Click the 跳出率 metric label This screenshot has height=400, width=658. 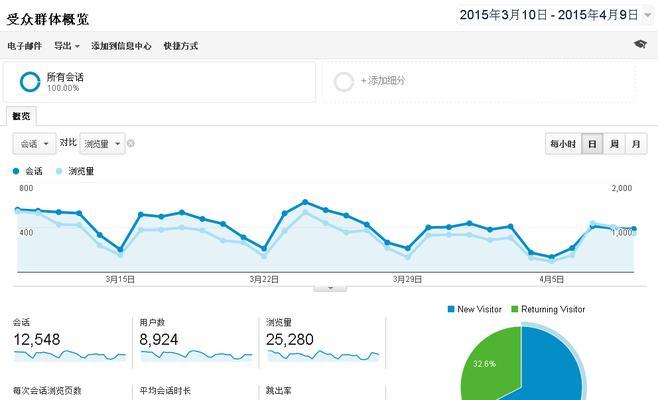coord(278,391)
